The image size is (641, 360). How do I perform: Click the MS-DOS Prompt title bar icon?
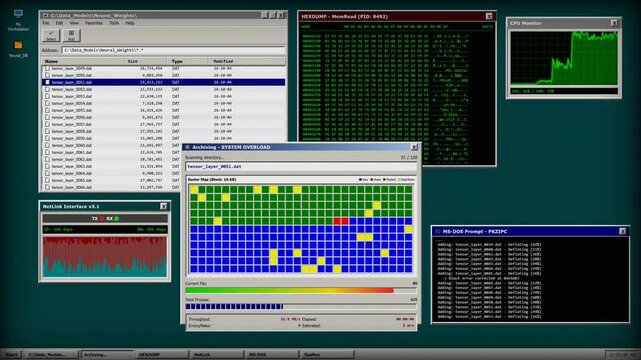click(x=438, y=231)
